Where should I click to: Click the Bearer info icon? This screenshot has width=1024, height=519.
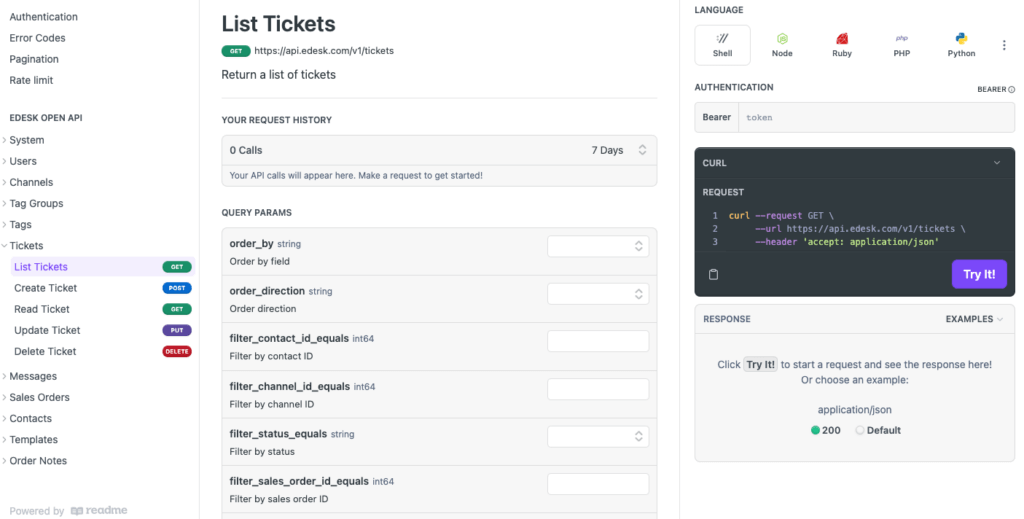tap(1012, 89)
